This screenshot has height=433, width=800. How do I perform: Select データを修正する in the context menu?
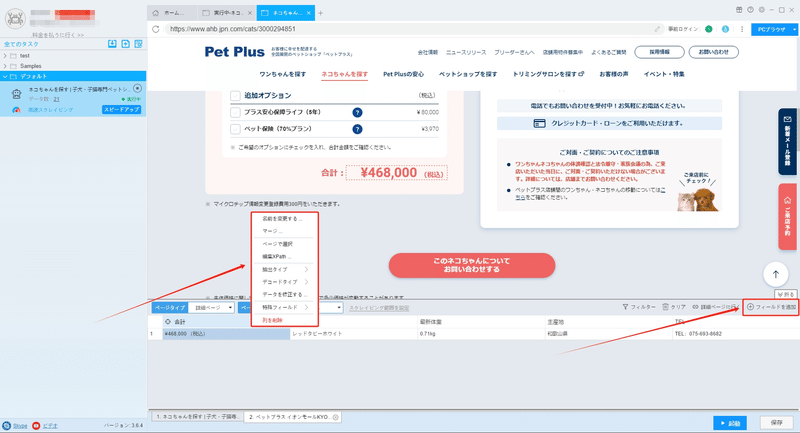(x=285, y=295)
